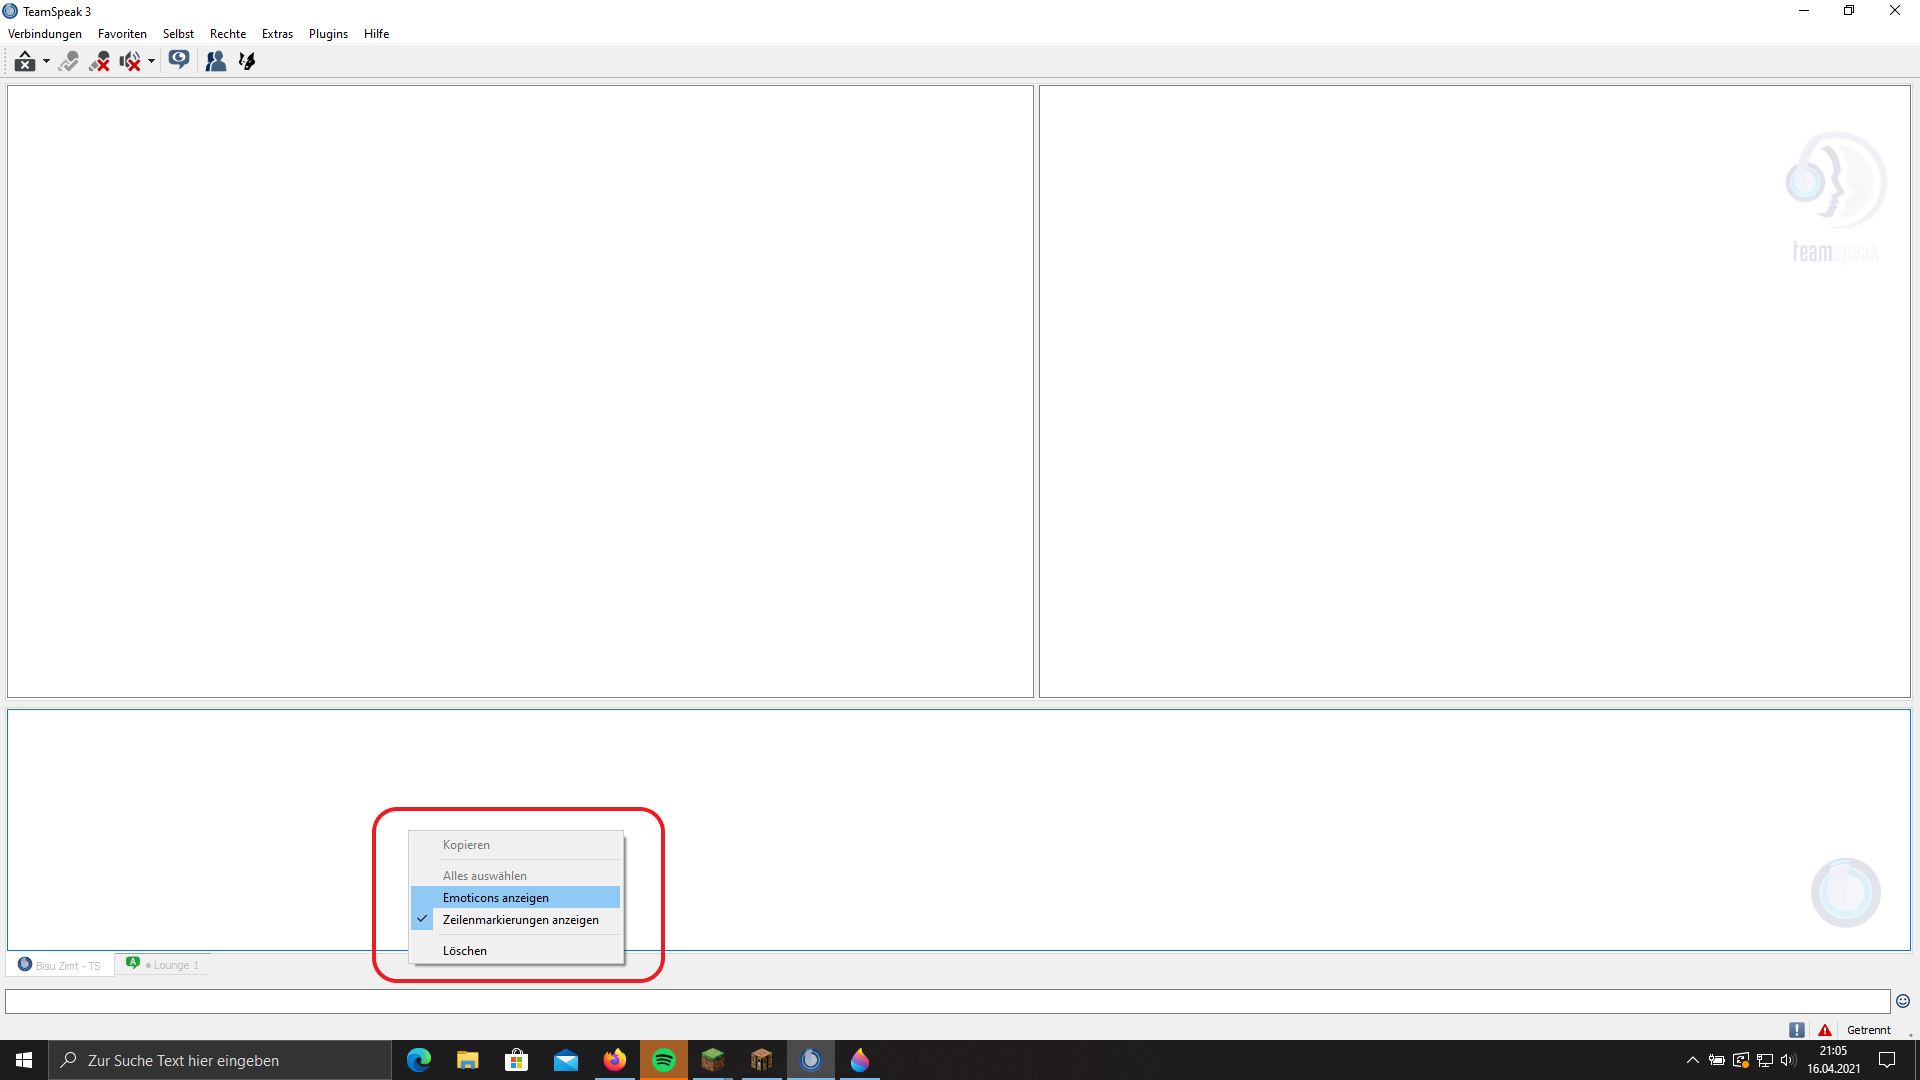Open the Hilfe menu
This screenshot has width=1920, height=1080.
377,34
